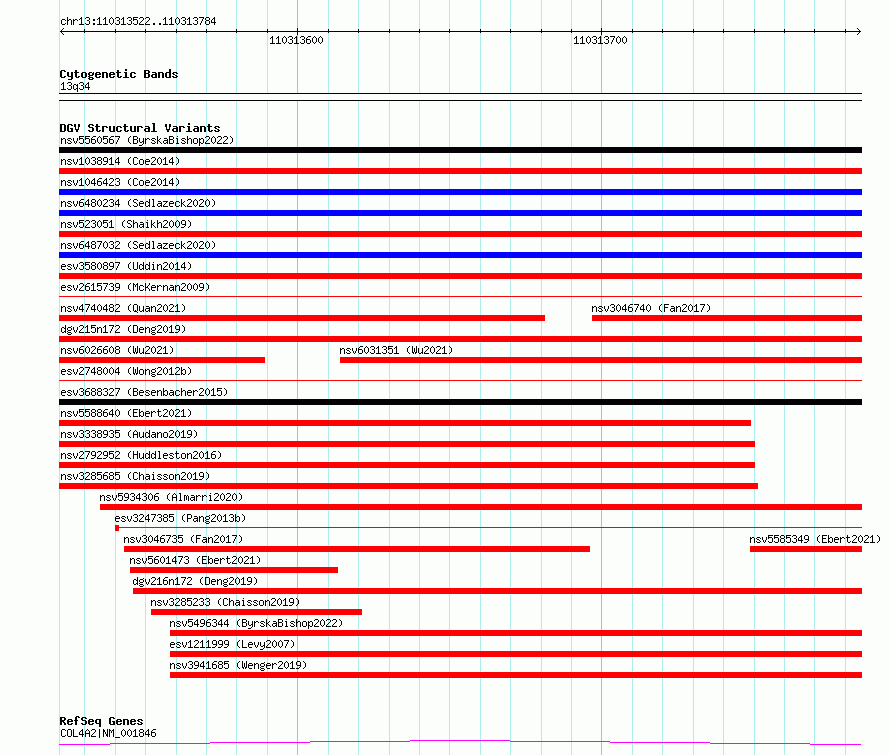Select the nsv1038914 (Coe2014) variant label
Viewport: 890px width, 755px height.
(x=120, y=161)
